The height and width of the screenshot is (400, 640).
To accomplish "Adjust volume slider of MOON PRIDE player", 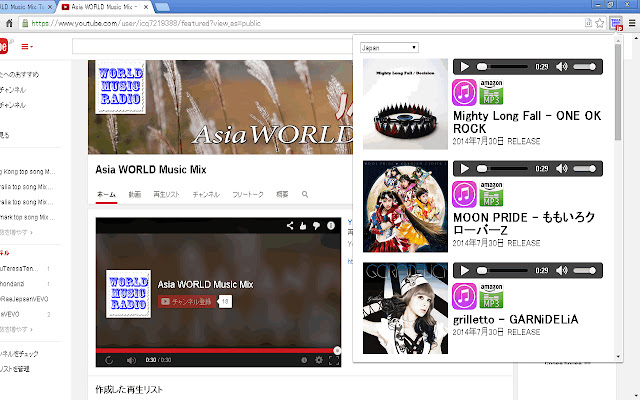I will [x=585, y=168].
